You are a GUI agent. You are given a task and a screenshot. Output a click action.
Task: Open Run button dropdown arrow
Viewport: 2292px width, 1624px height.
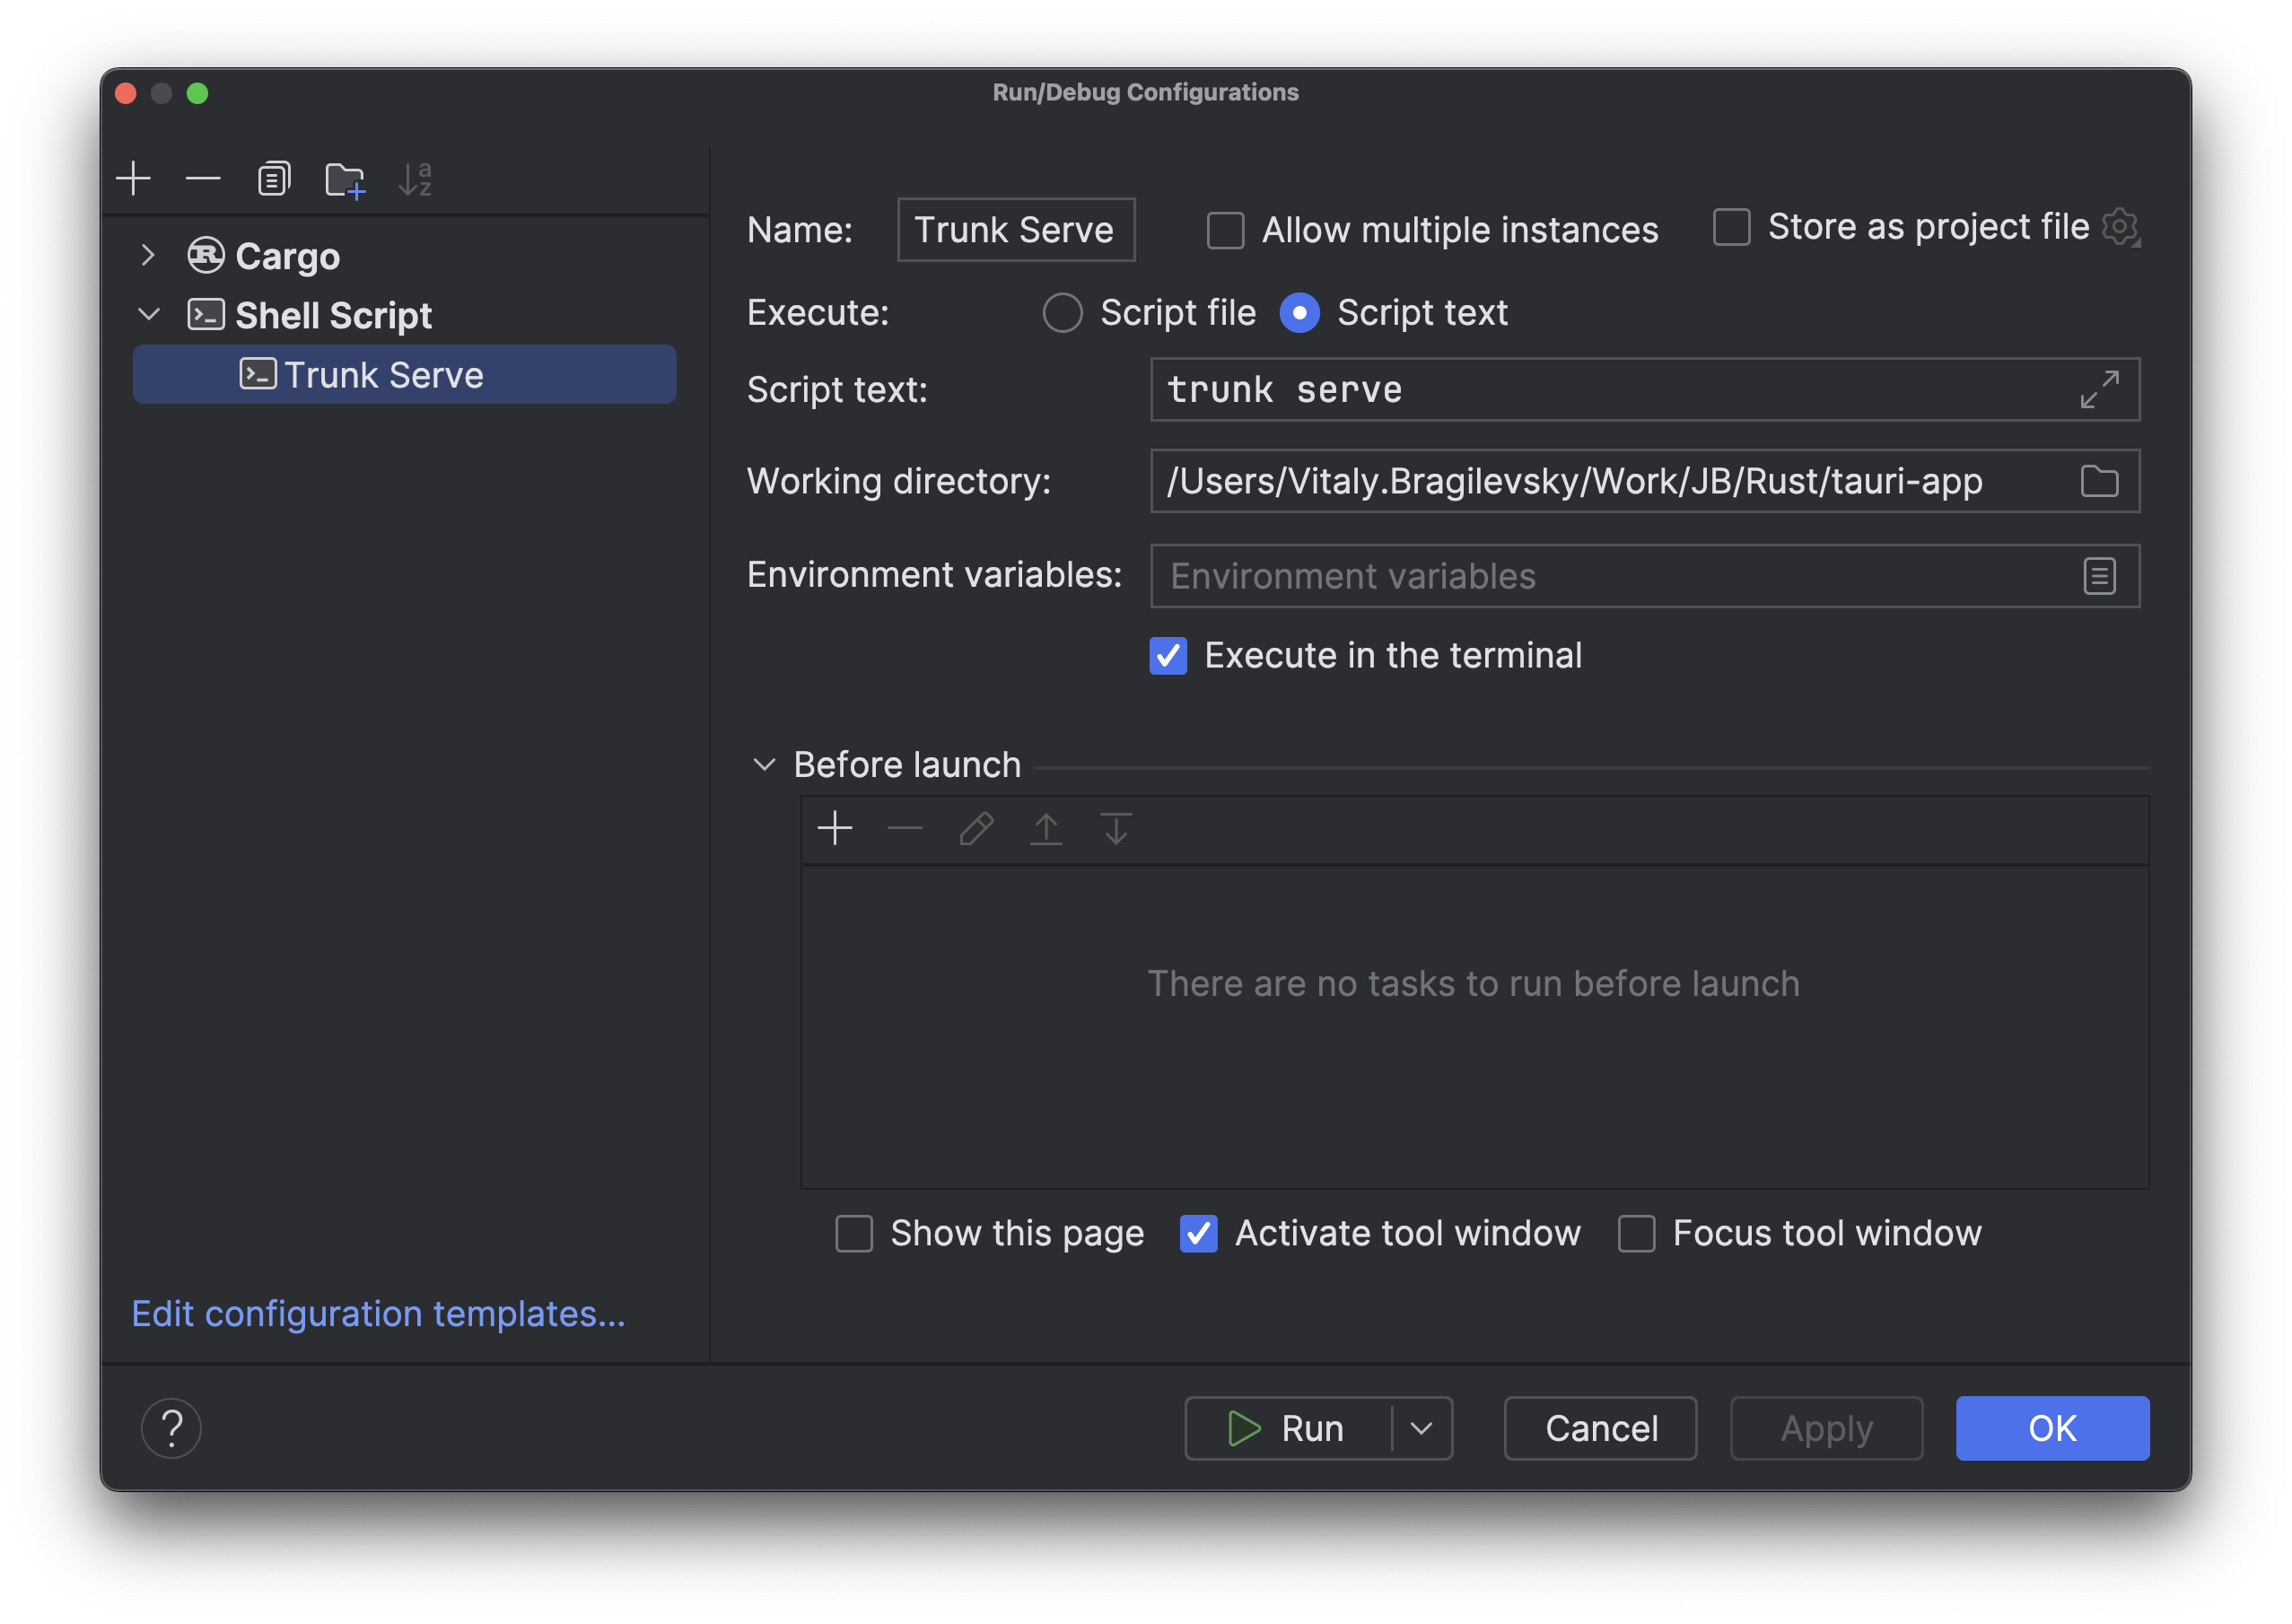coord(1423,1428)
